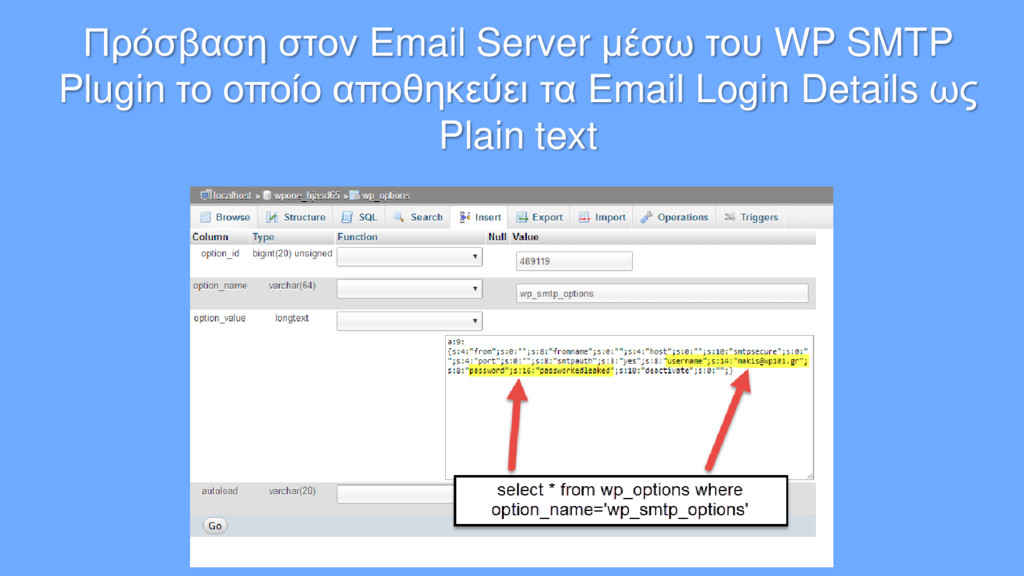
Task: Click the option_name field wp_smtp_options
Action: tap(662, 293)
